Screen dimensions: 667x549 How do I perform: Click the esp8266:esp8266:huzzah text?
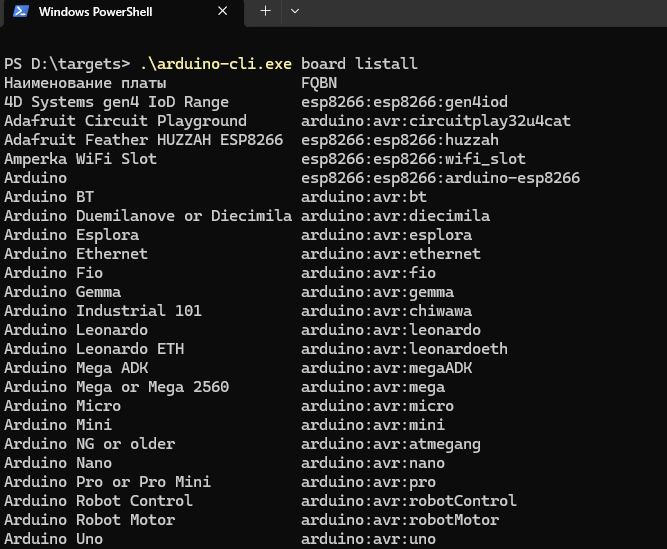(x=399, y=140)
